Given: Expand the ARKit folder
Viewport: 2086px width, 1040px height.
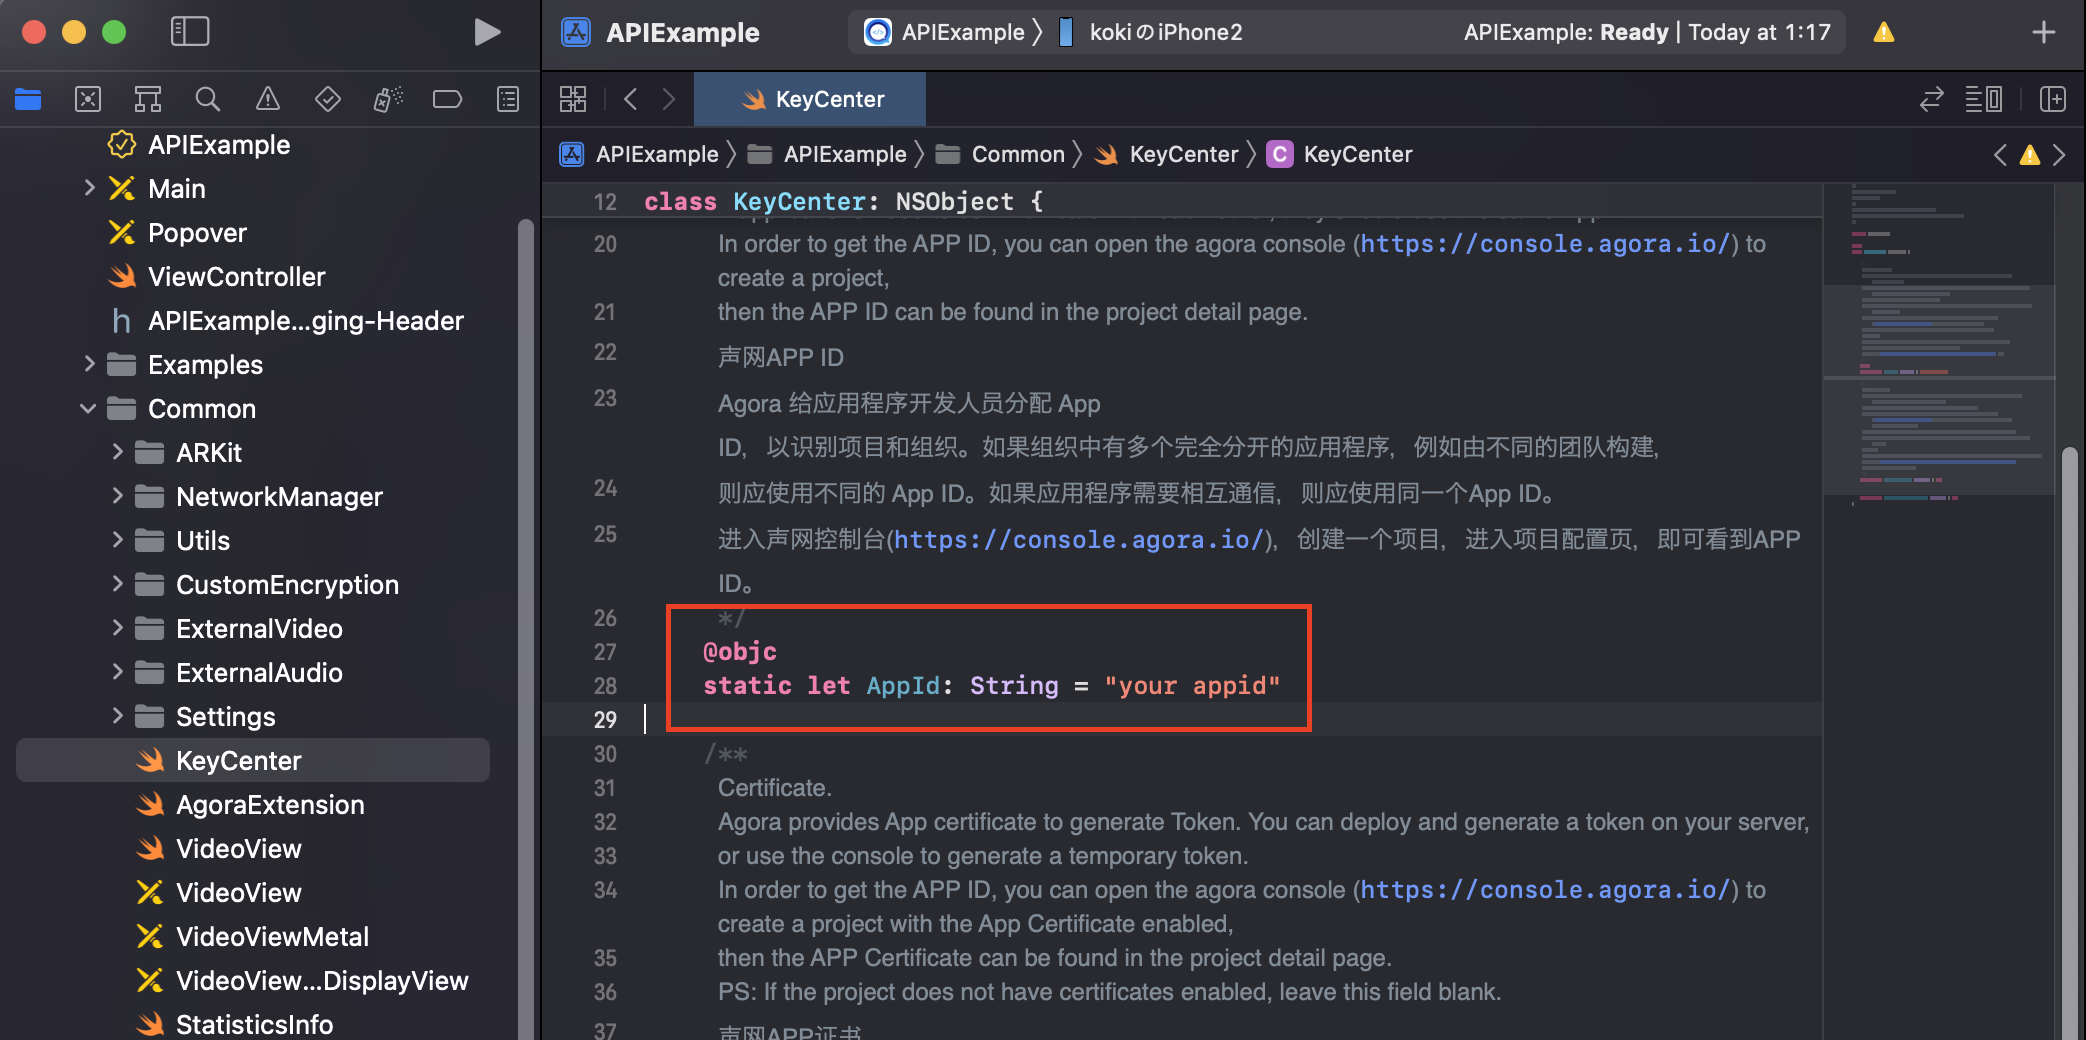Looking at the screenshot, I should click(x=117, y=452).
